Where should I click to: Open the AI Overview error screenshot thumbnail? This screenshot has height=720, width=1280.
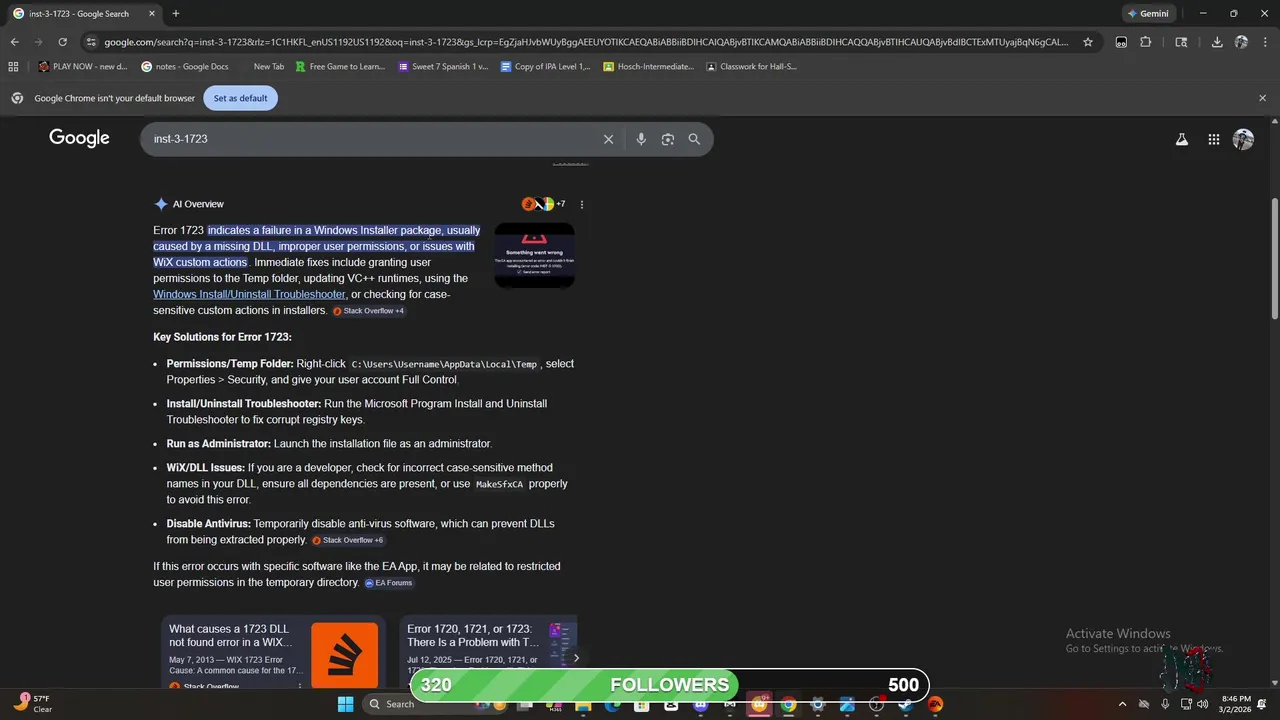534,255
